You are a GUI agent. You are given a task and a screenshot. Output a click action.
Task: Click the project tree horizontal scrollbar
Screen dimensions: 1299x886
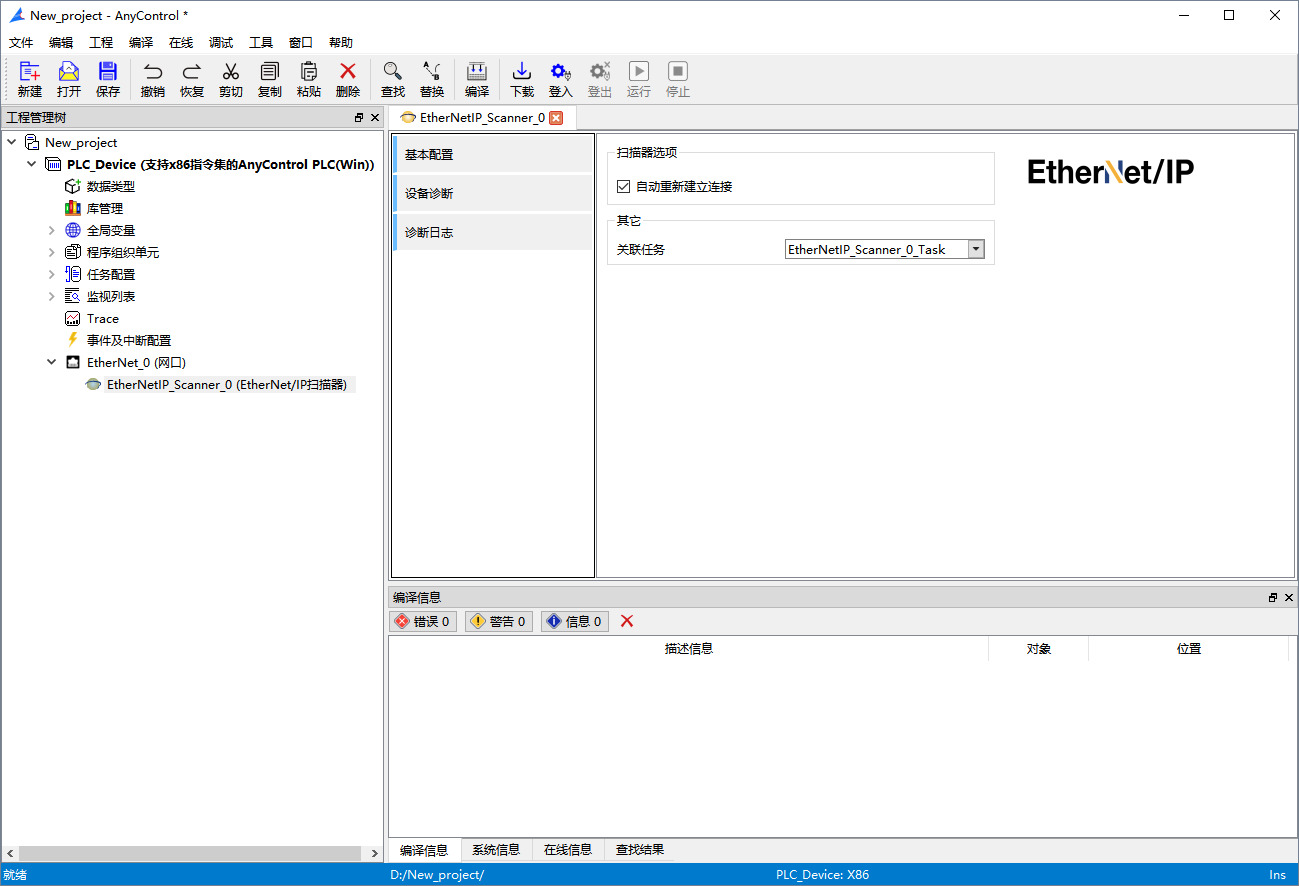[192, 853]
